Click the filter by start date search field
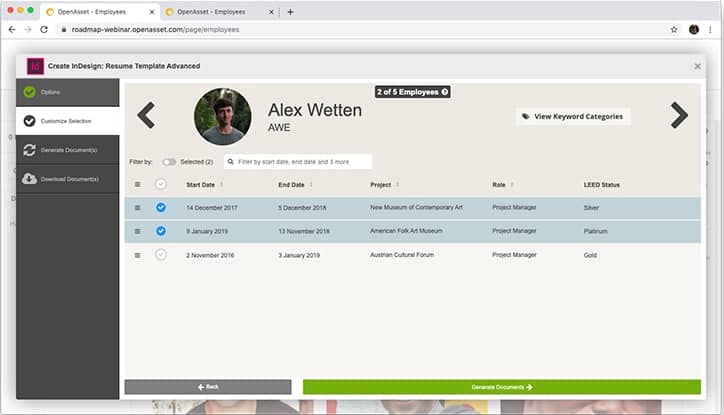The width and height of the screenshot is (724, 415). (x=298, y=162)
